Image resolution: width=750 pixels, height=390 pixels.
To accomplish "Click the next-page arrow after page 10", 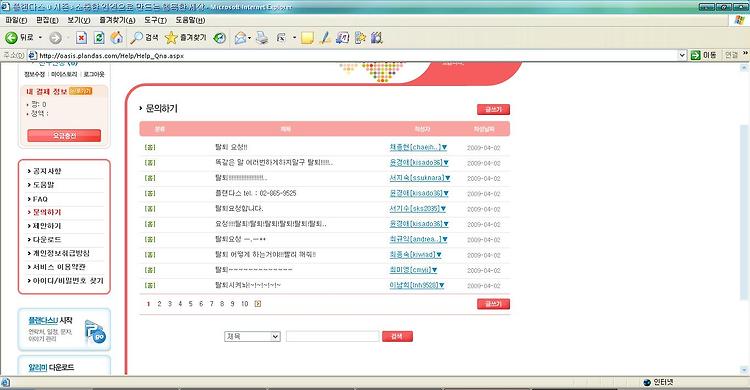I will [x=258, y=303].
